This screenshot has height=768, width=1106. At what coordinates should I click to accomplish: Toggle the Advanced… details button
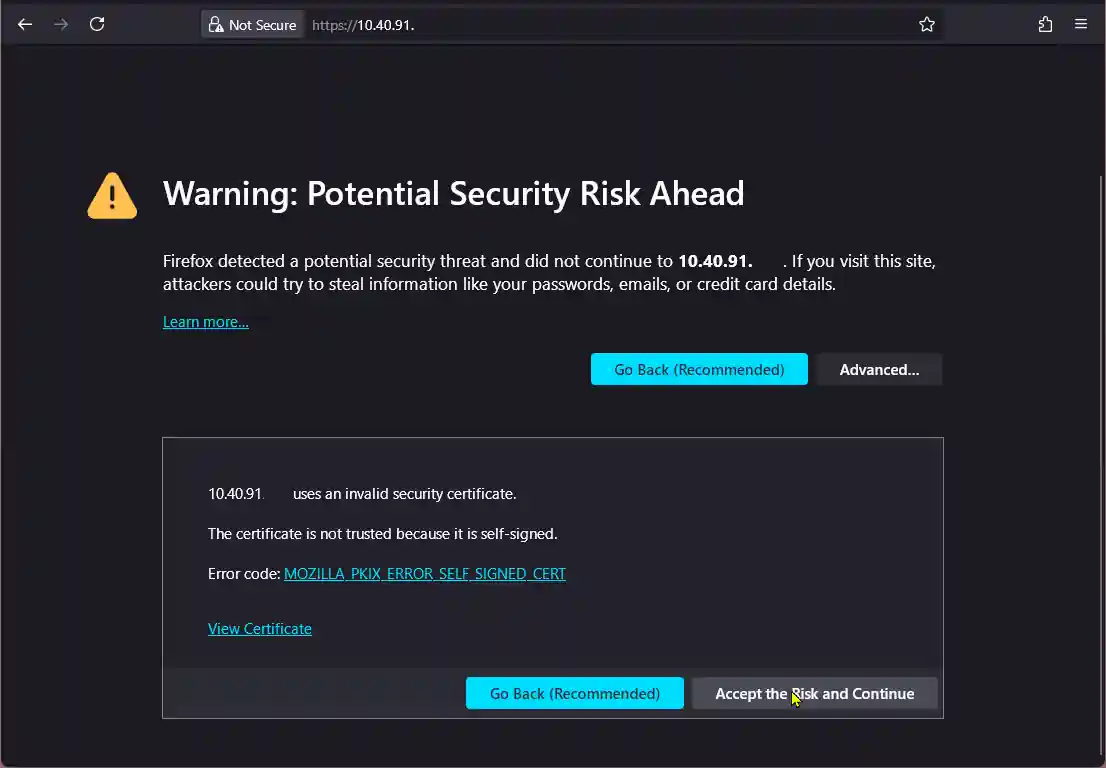tap(879, 370)
